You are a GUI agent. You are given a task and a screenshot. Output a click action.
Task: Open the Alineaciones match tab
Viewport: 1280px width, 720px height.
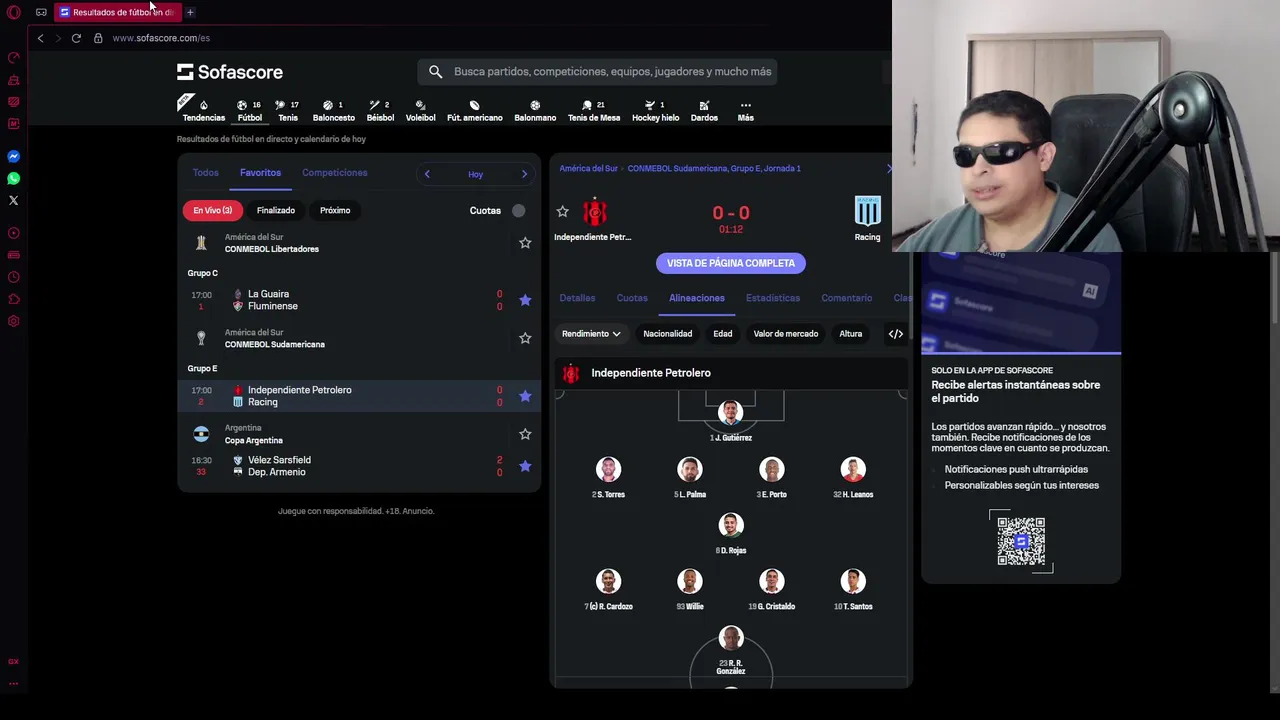697,298
